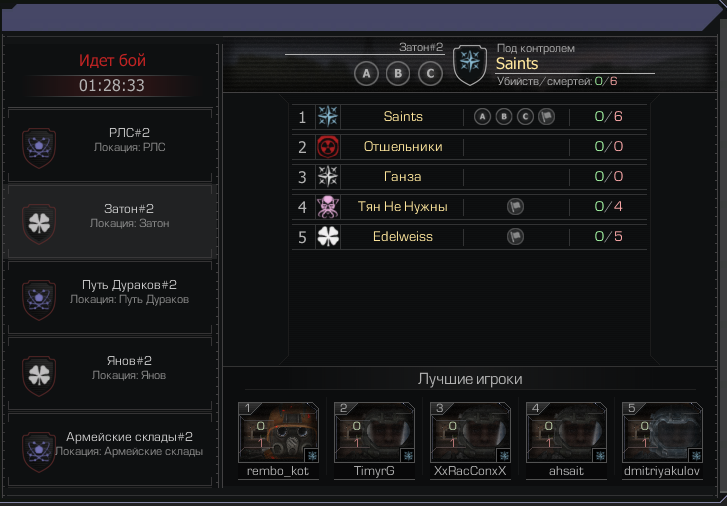The height and width of the screenshot is (506, 727).
Task: Click the Отшельники radiation clan icon
Action: 328,147
